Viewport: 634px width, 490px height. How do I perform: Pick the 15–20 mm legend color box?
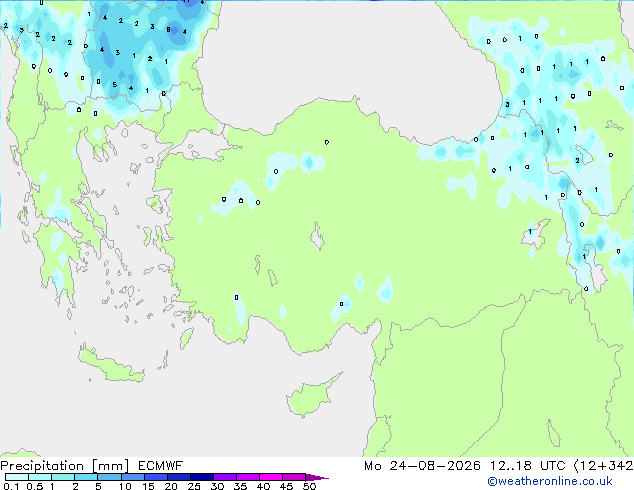pos(156,477)
